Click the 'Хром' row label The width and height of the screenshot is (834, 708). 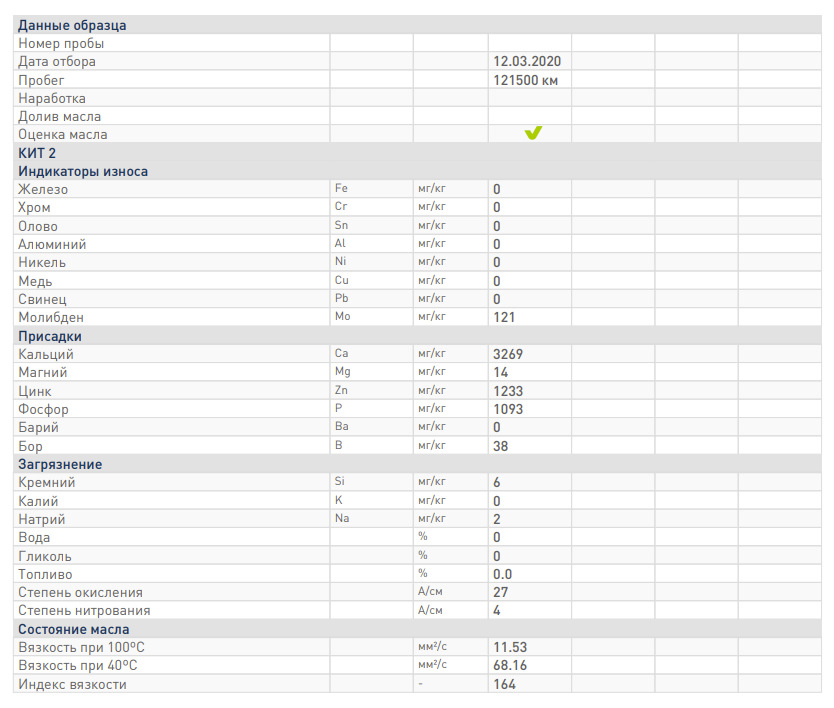(34, 207)
